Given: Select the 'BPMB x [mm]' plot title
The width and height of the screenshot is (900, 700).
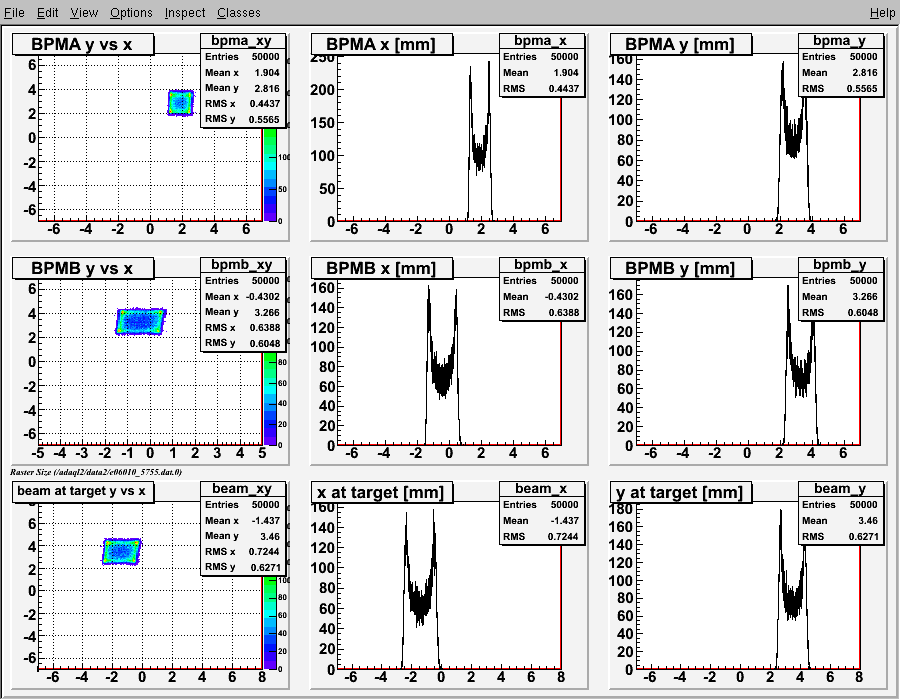Looking at the screenshot, I should pos(382,269).
